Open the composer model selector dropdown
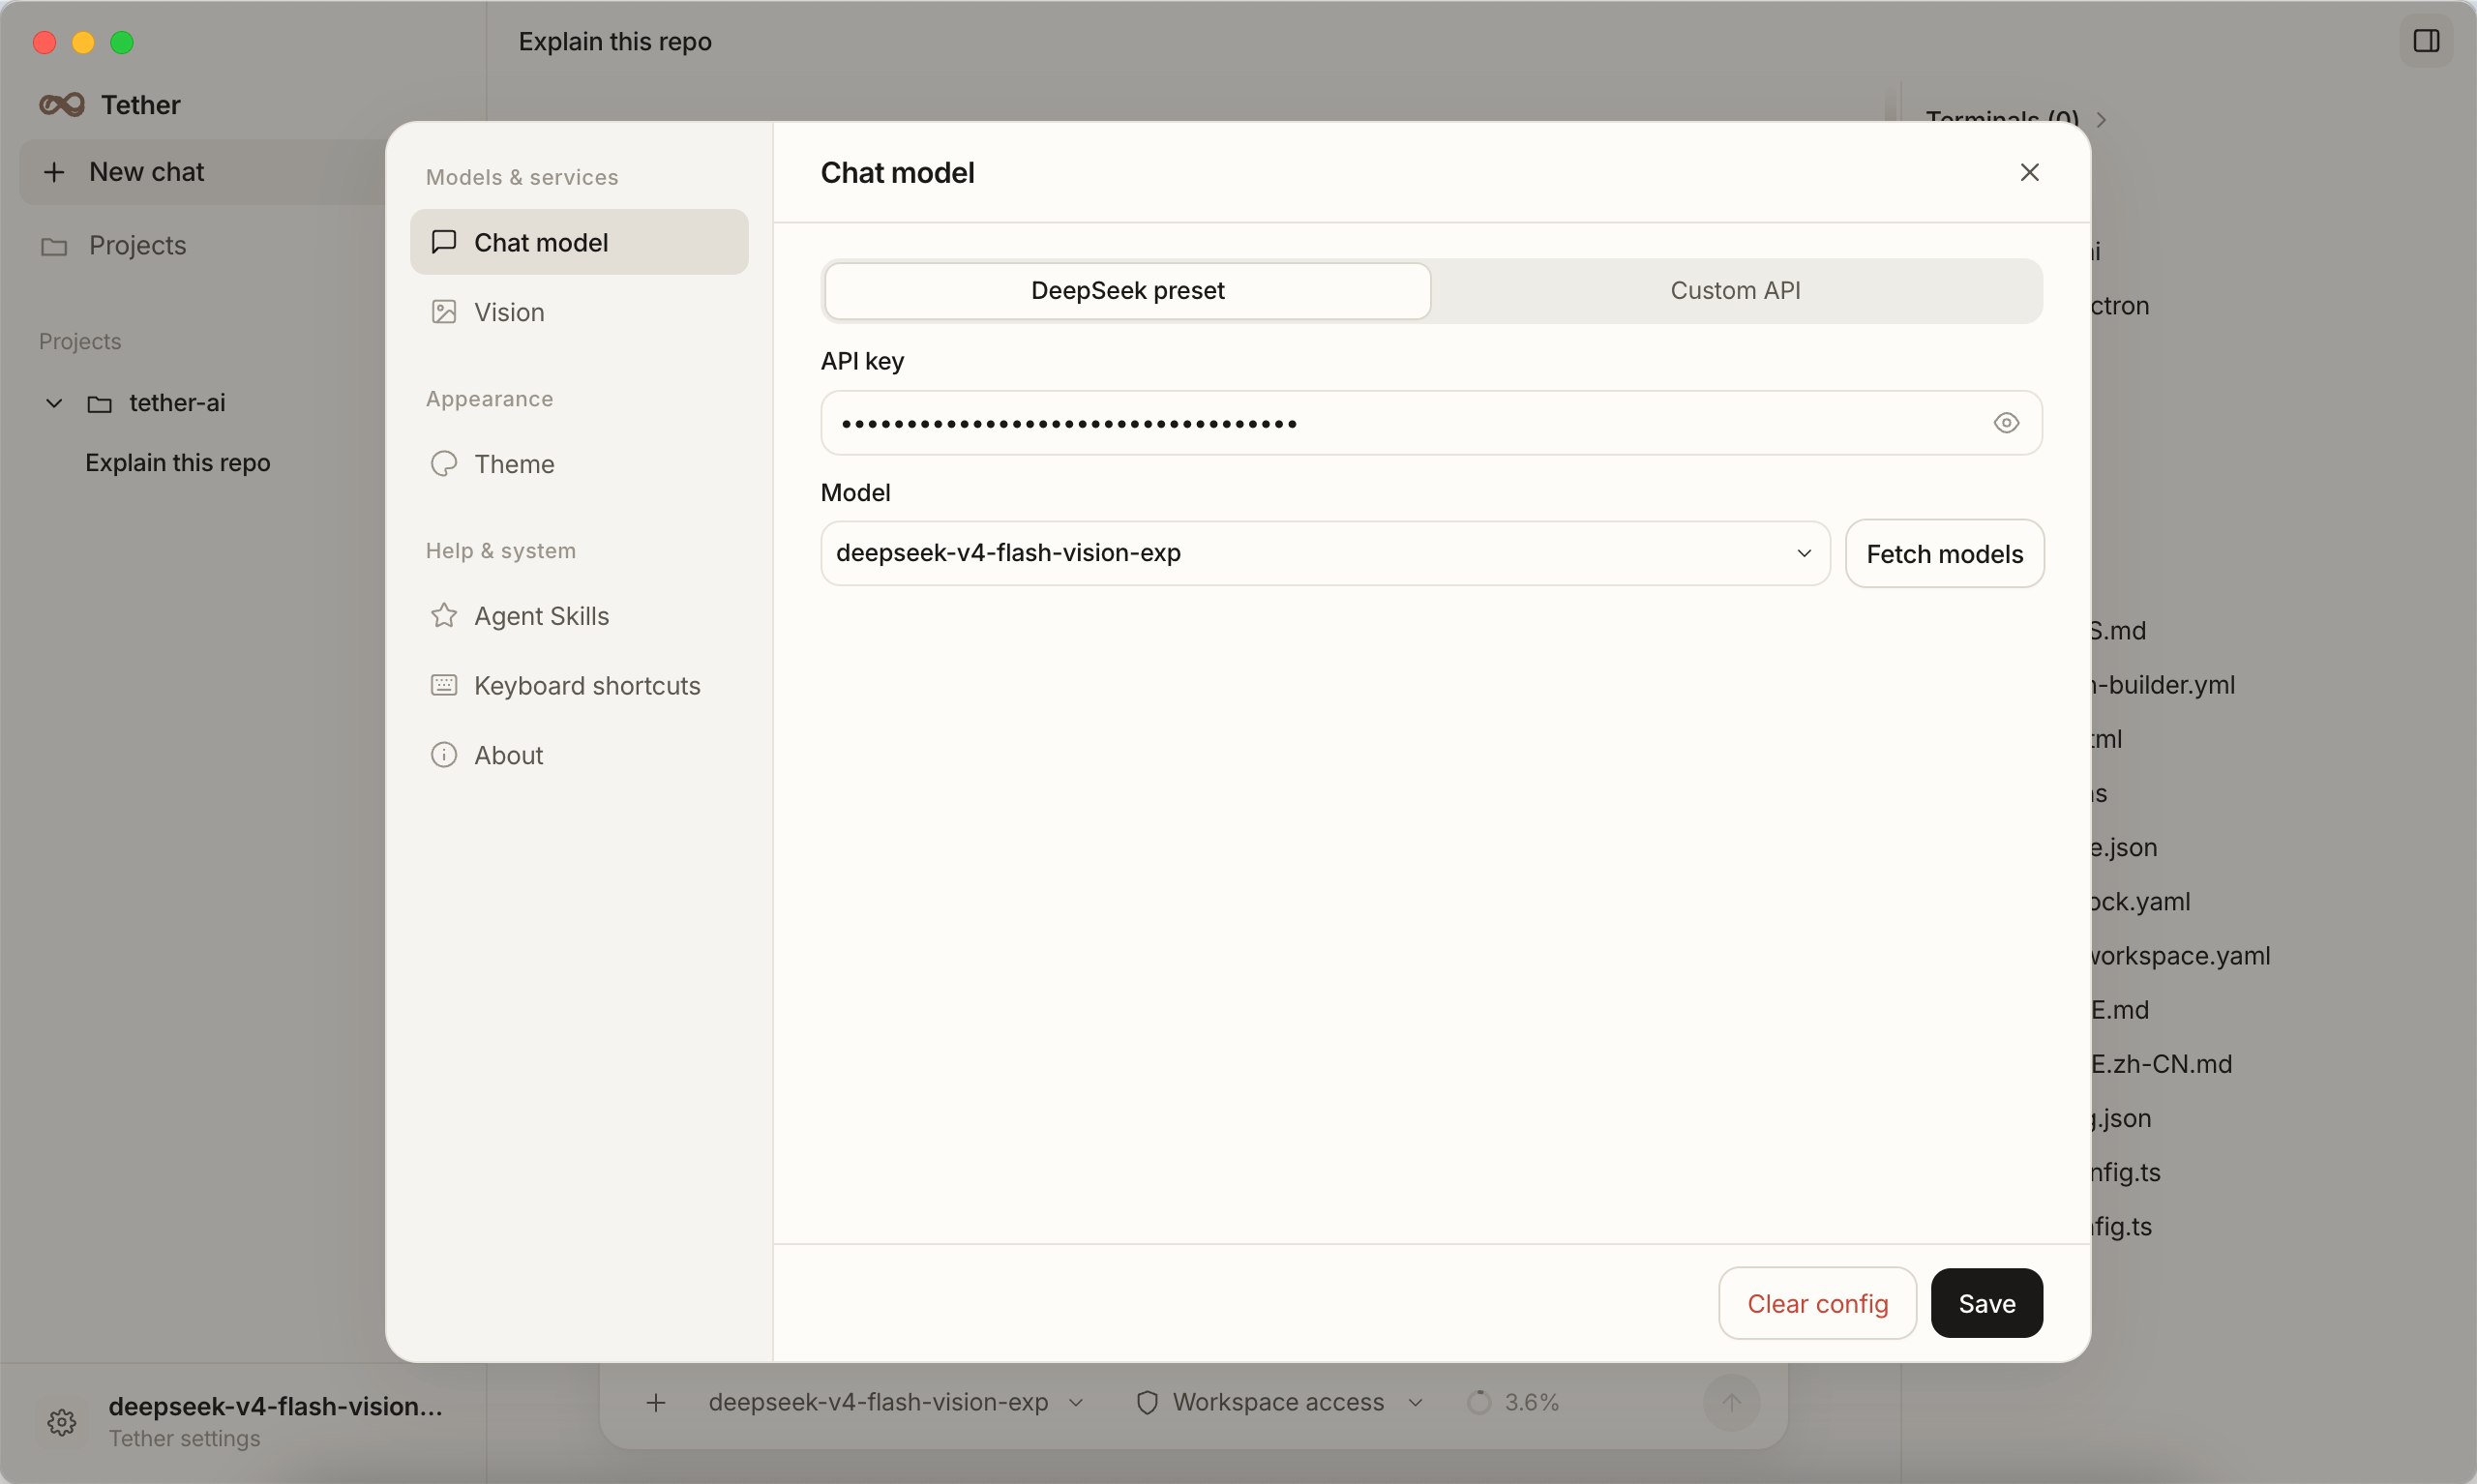 pyautogui.click(x=896, y=1403)
